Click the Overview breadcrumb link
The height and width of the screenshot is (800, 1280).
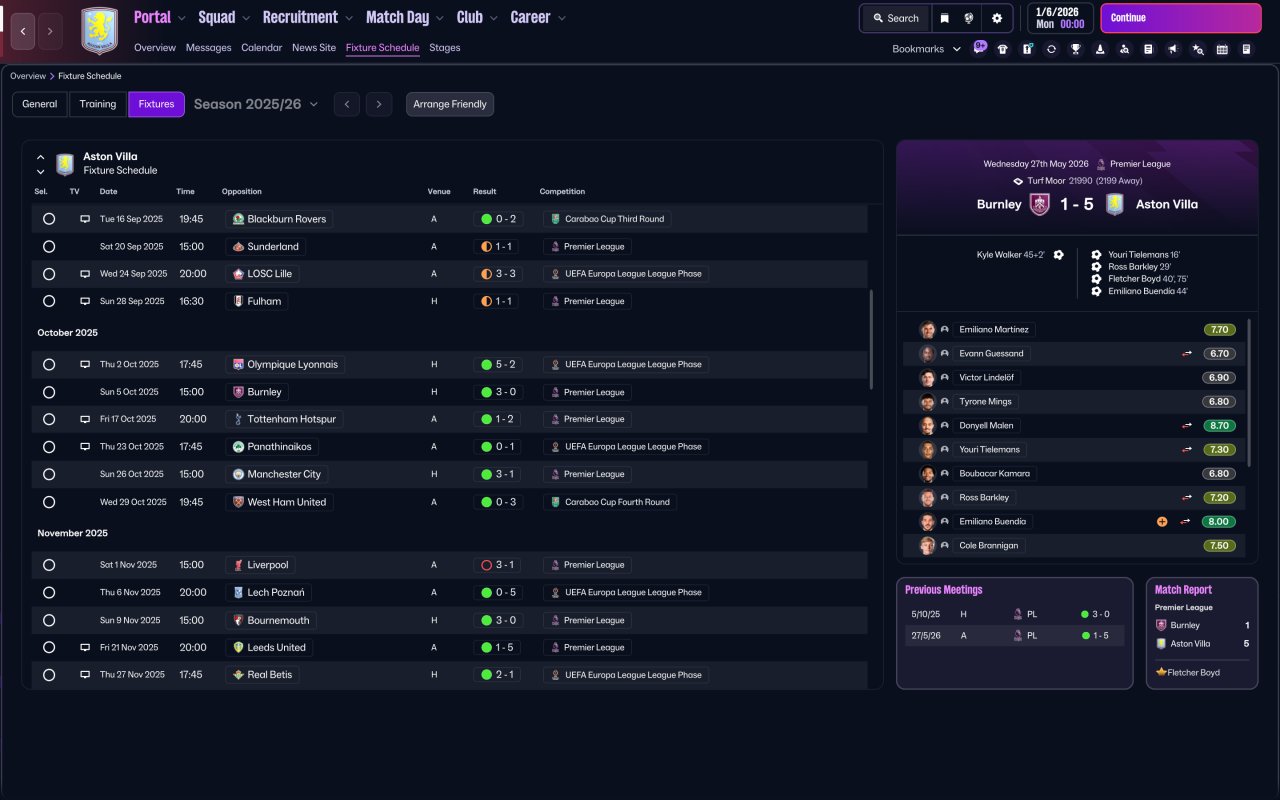(28, 76)
